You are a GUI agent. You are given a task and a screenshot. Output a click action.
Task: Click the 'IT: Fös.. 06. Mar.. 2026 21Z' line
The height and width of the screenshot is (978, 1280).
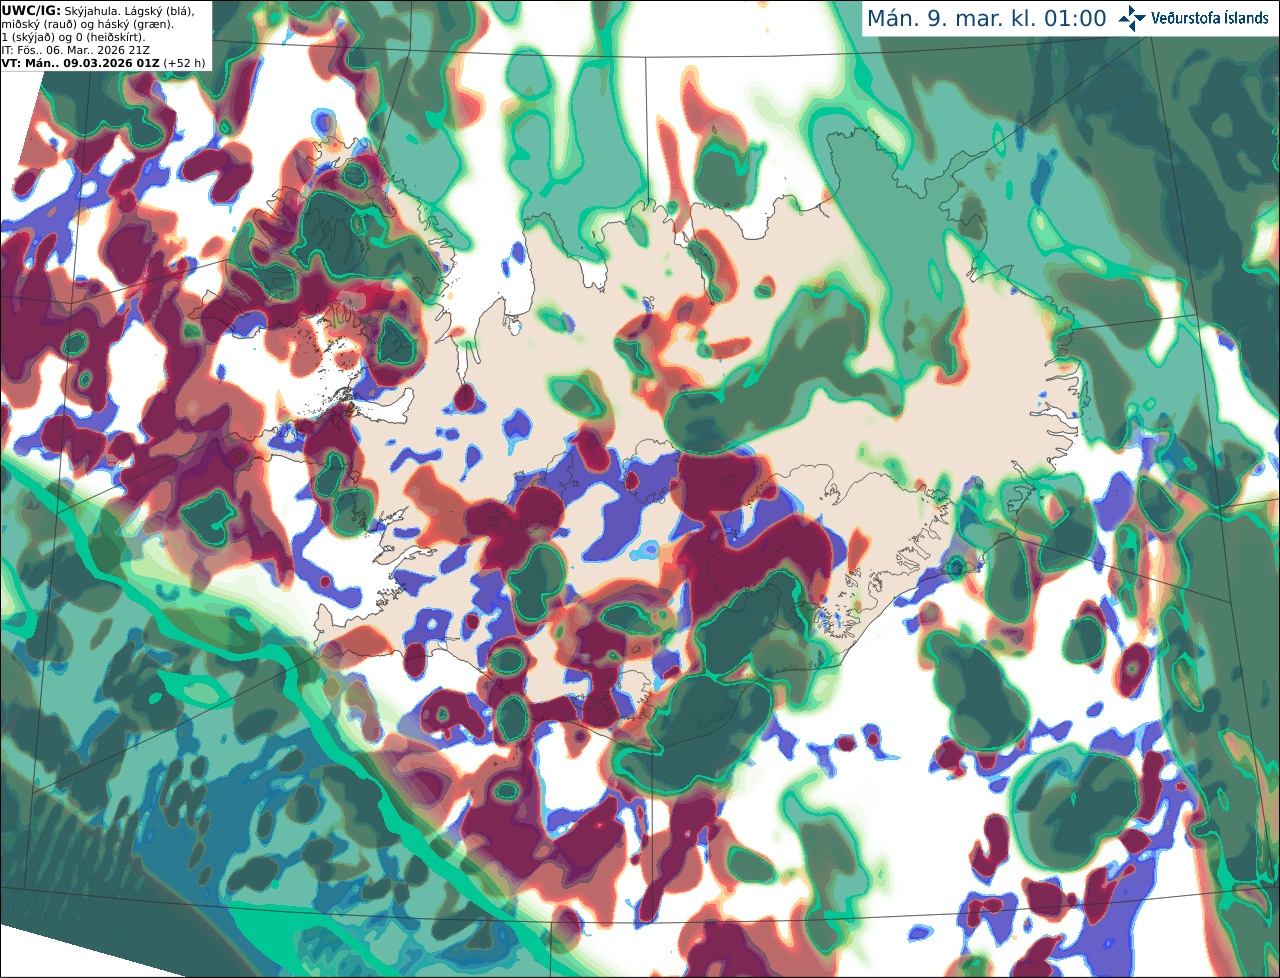pyautogui.click(x=74, y=50)
